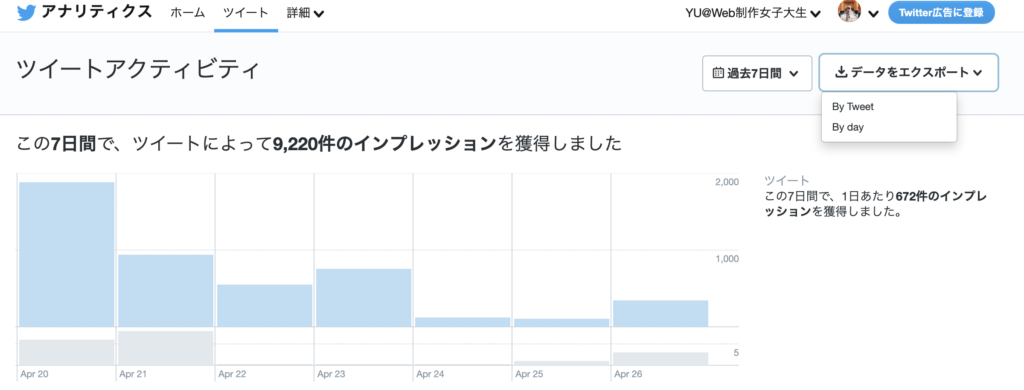Go to the ホーム tab
This screenshot has width=1024, height=390.
[187, 13]
